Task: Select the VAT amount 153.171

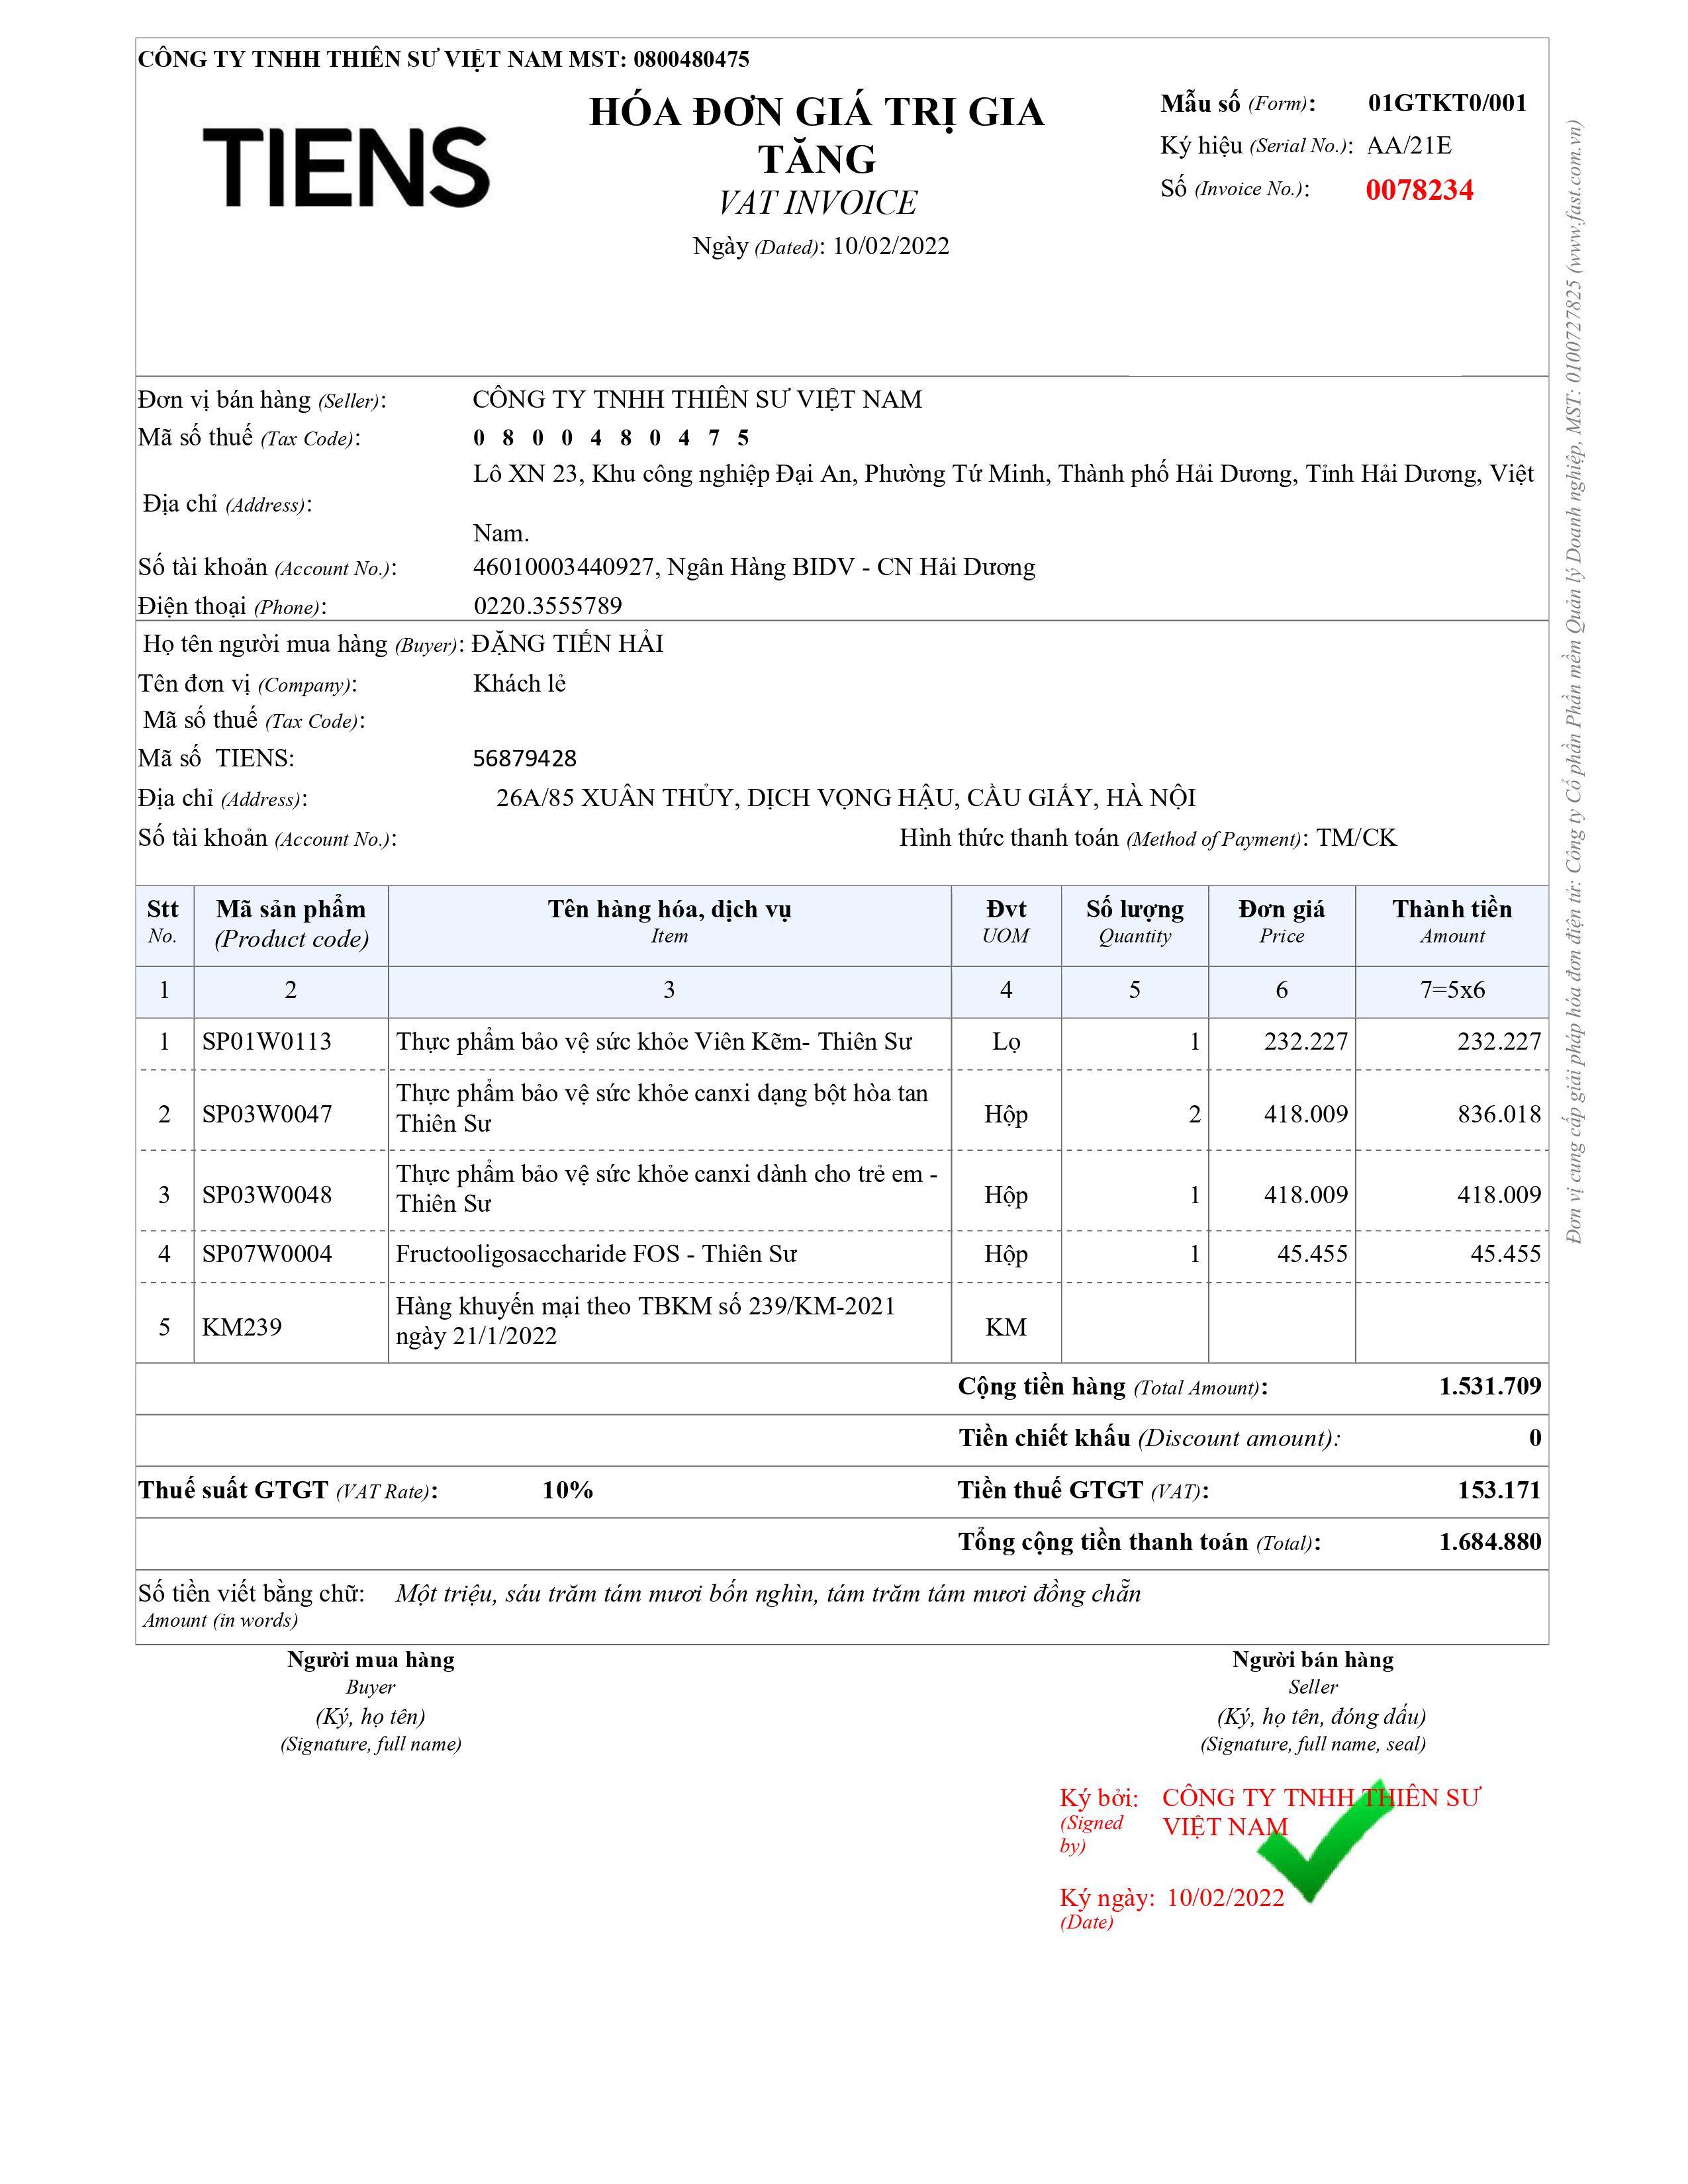Action: click(1499, 1490)
